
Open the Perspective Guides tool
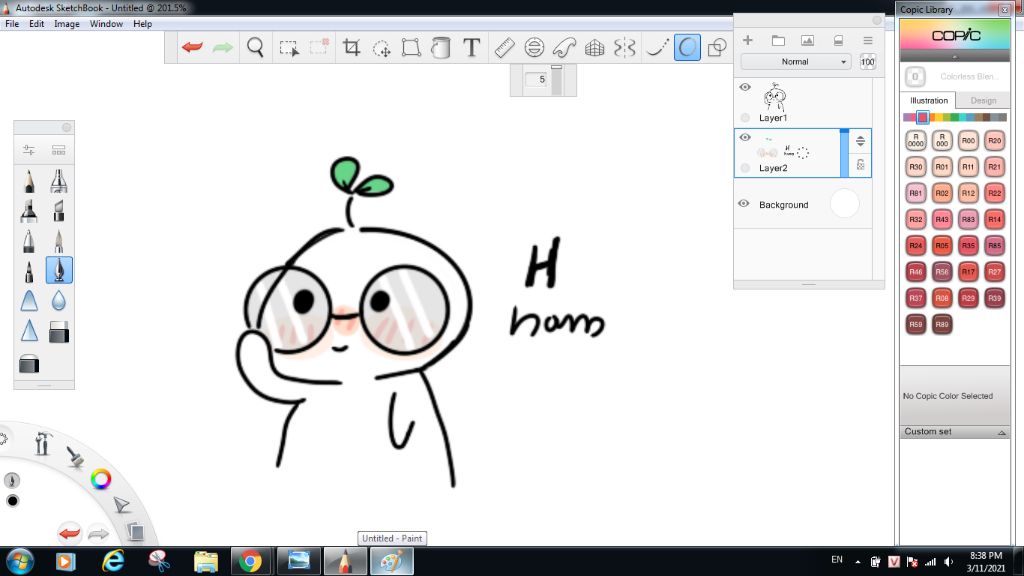click(594, 48)
